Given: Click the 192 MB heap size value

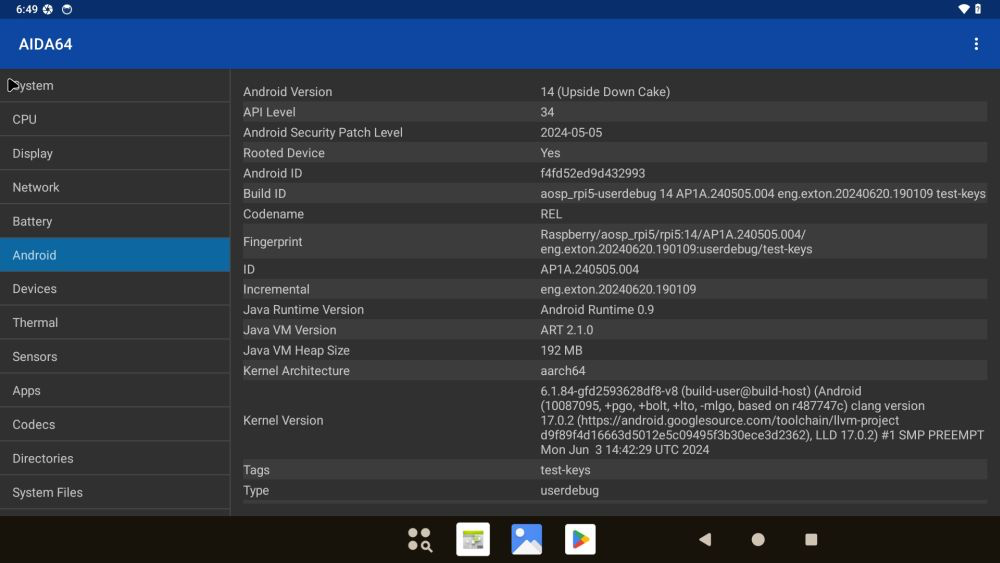Looking at the screenshot, I should [561, 351].
